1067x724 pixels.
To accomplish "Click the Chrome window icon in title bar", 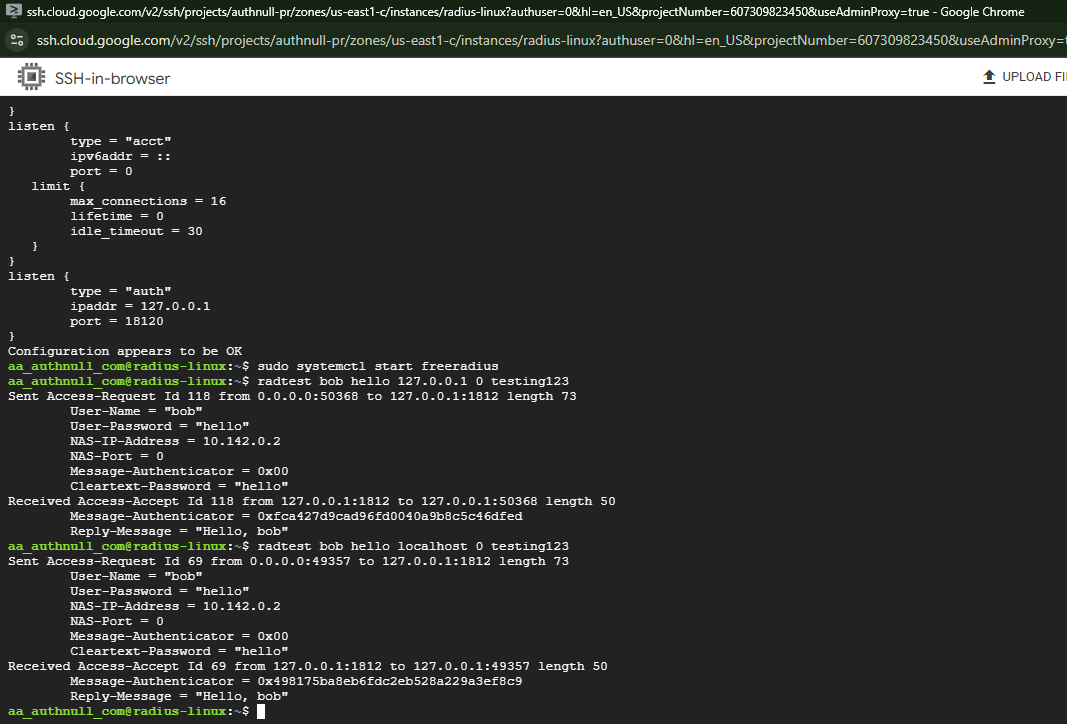I will 12,12.
